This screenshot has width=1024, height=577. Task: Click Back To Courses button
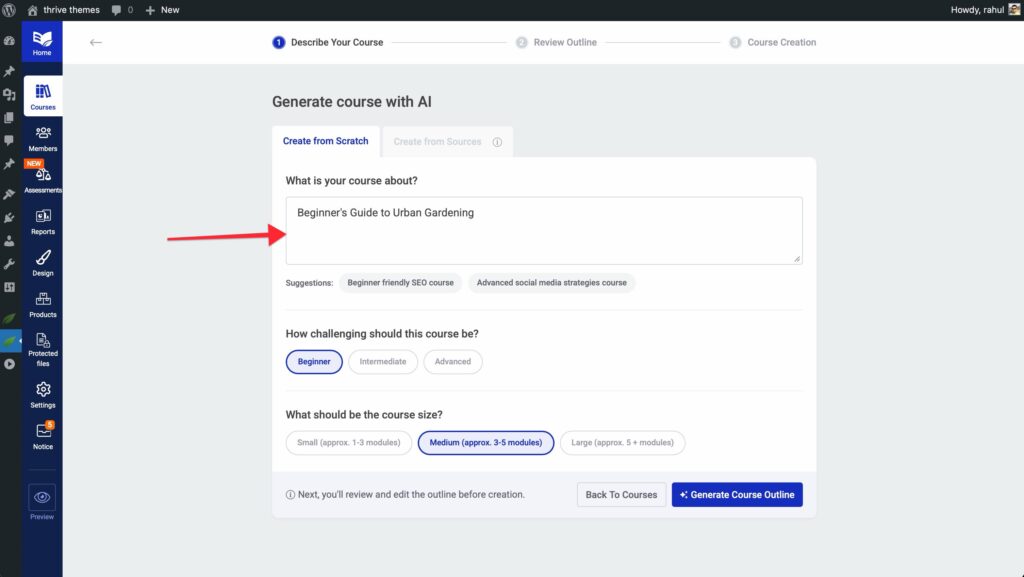(x=621, y=494)
